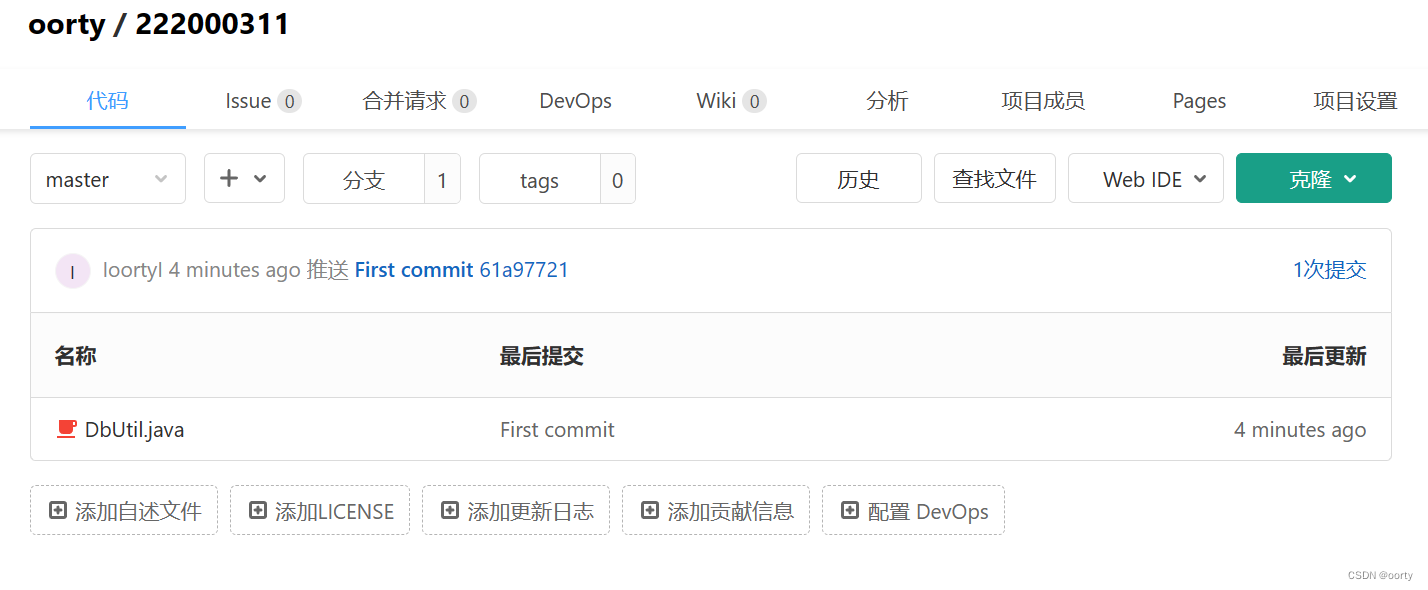Open the 合并请求 tab
Viewport: 1428px width, 590px height.
(x=419, y=100)
